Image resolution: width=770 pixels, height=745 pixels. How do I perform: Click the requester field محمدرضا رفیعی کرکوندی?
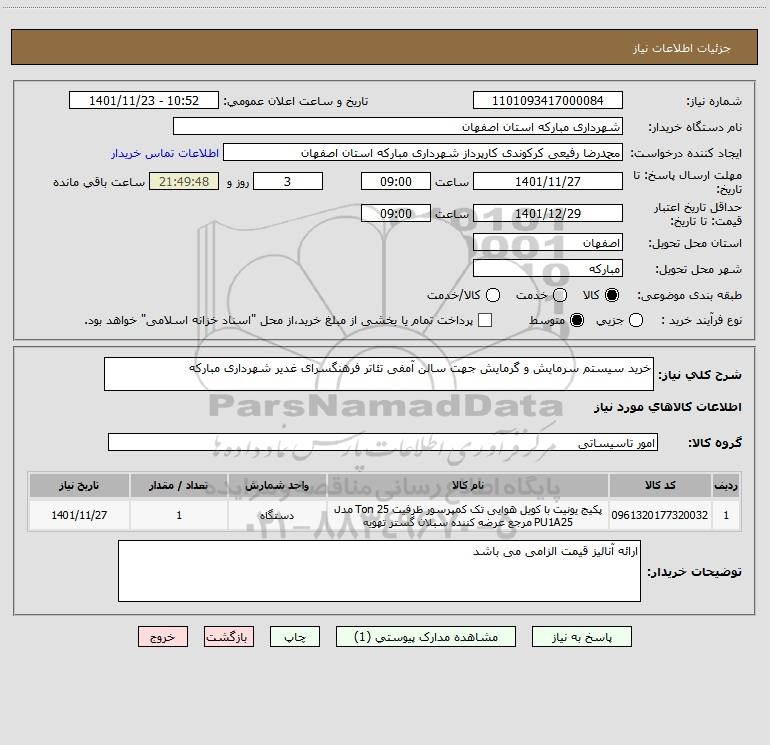pyautogui.click(x=422, y=153)
